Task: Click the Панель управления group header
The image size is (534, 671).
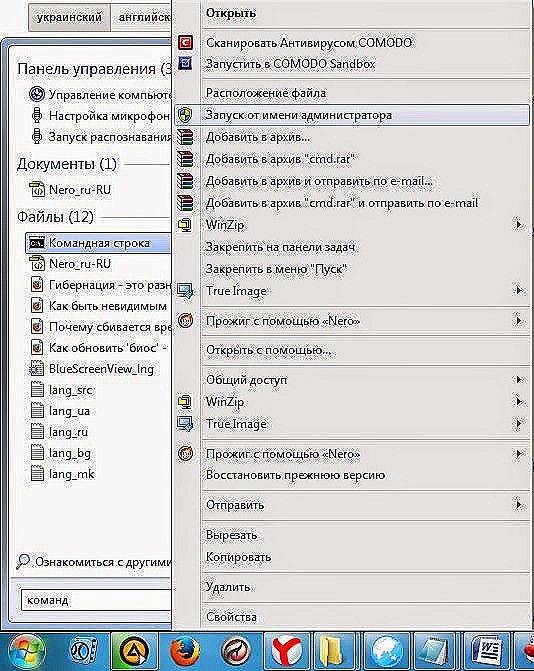Action: pyautogui.click(x=94, y=69)
